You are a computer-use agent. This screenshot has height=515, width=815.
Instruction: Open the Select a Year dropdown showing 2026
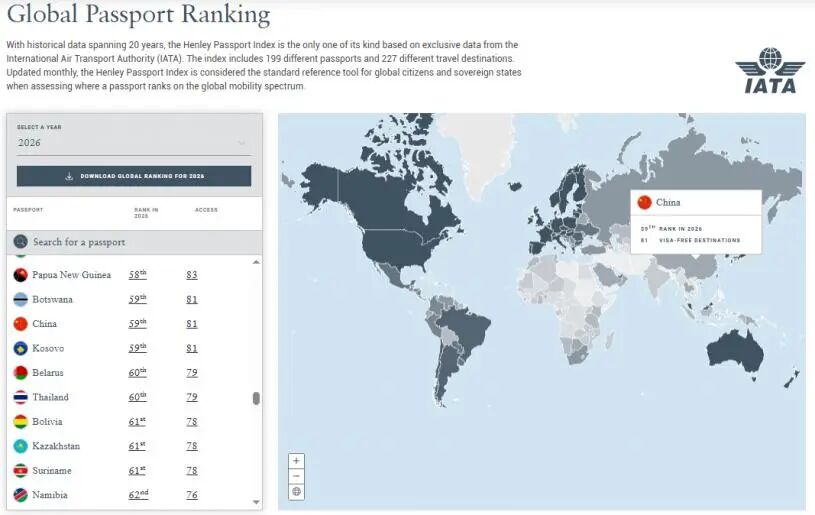click(x=134, y=143)
